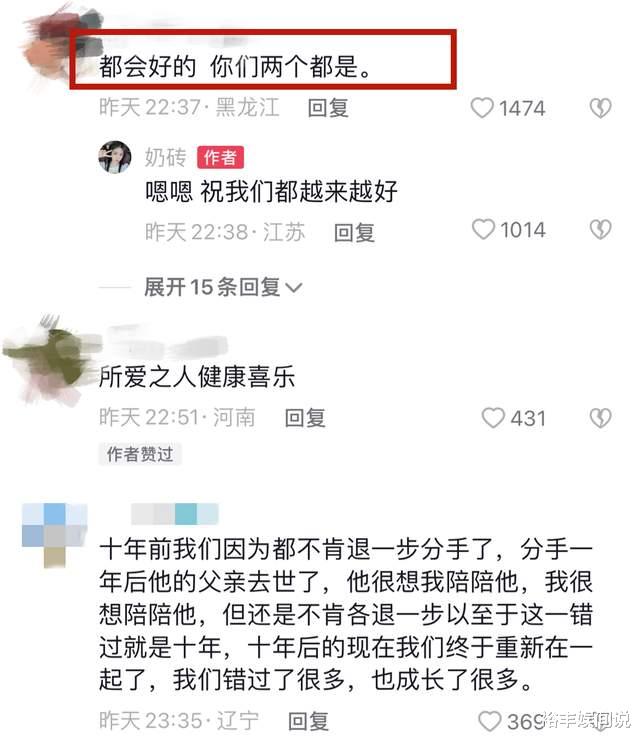Reply to the 22:37 Heilongjiang comment
Image resolution: width=640 pixels, height=741 pixels.
click(328, 108)
